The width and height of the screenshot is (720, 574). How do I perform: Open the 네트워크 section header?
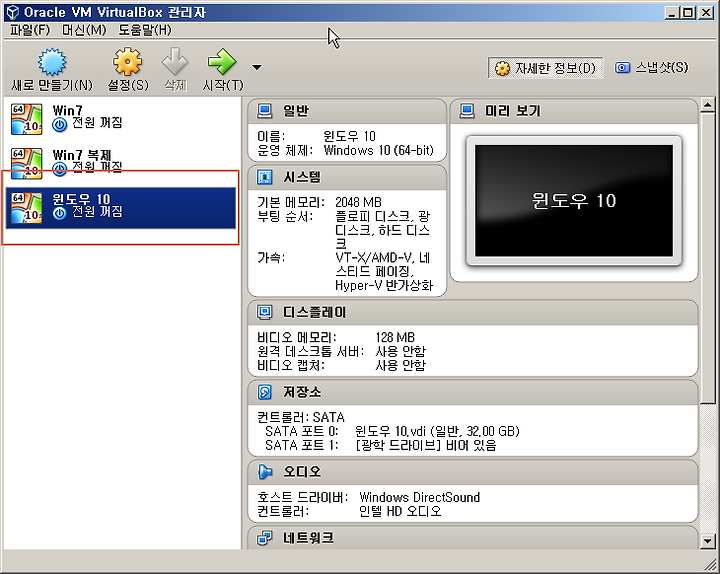point(472,538)
